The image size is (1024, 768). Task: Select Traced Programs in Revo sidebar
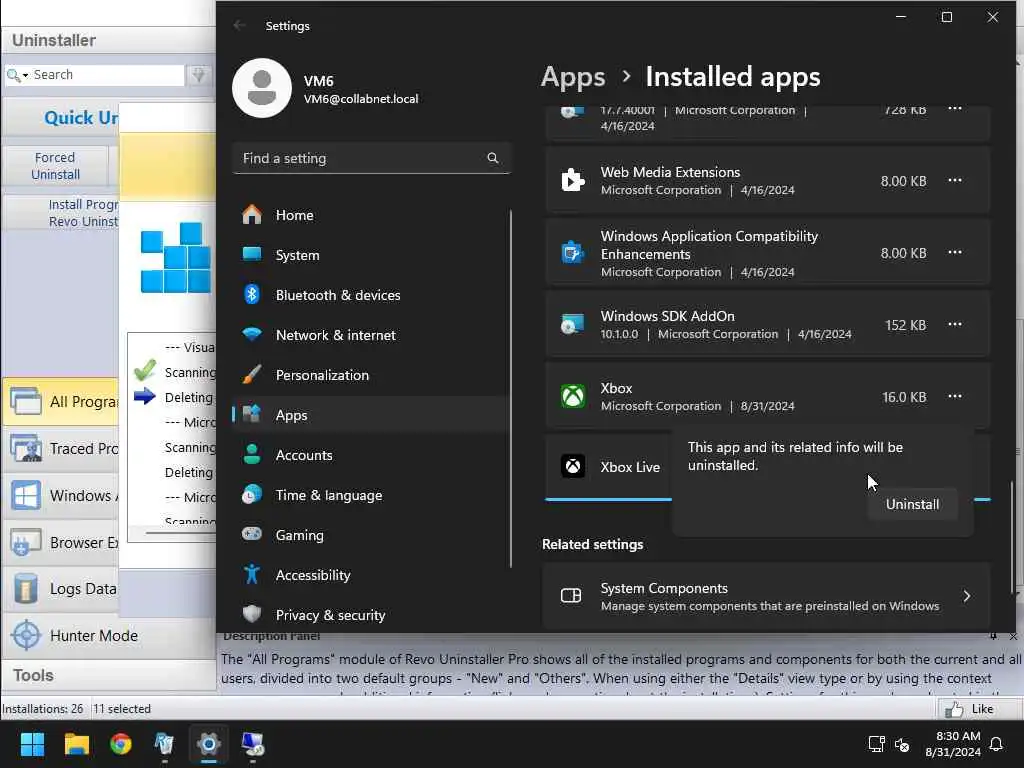(61, 449)
